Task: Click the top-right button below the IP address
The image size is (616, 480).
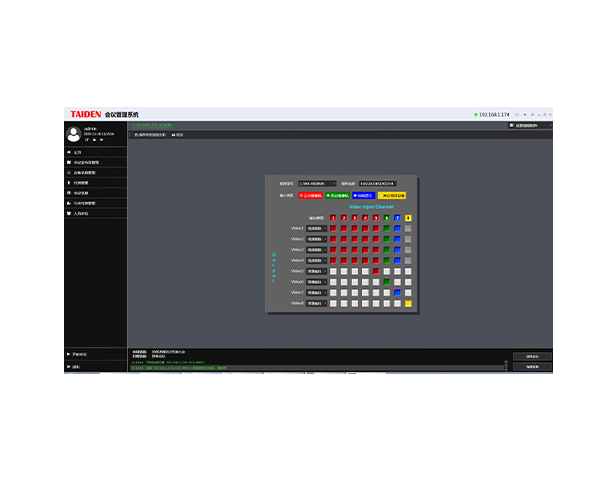Action: [526, 125]
